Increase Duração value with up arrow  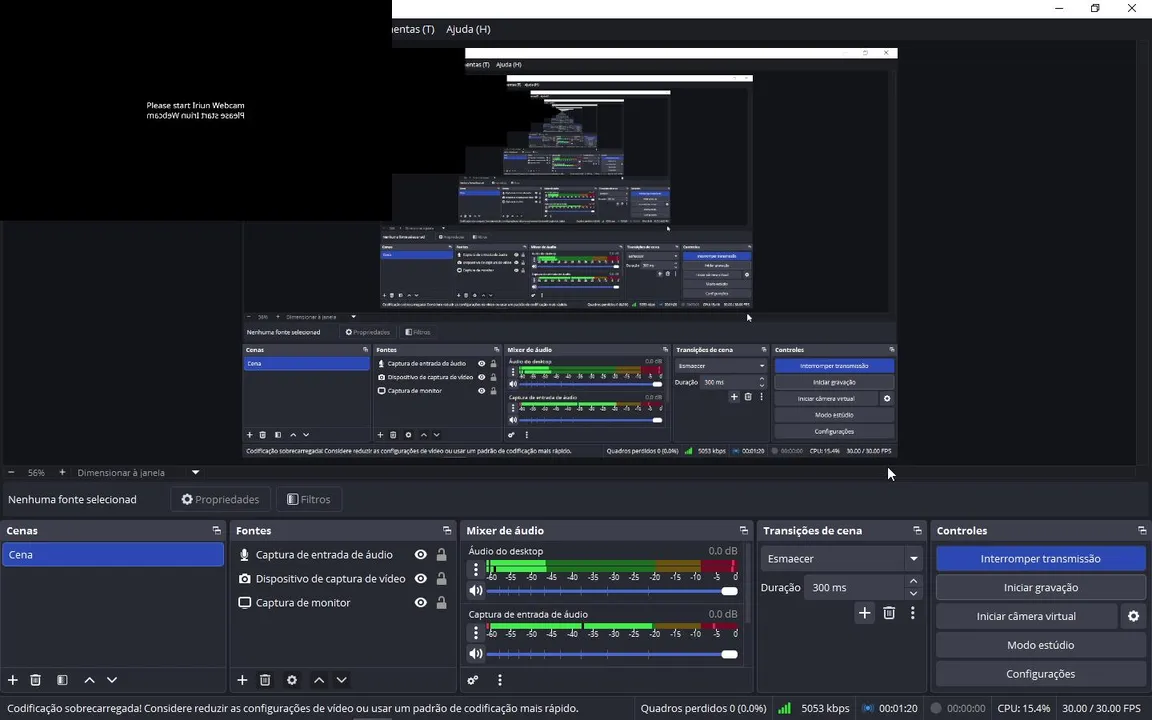coord(913,581)
